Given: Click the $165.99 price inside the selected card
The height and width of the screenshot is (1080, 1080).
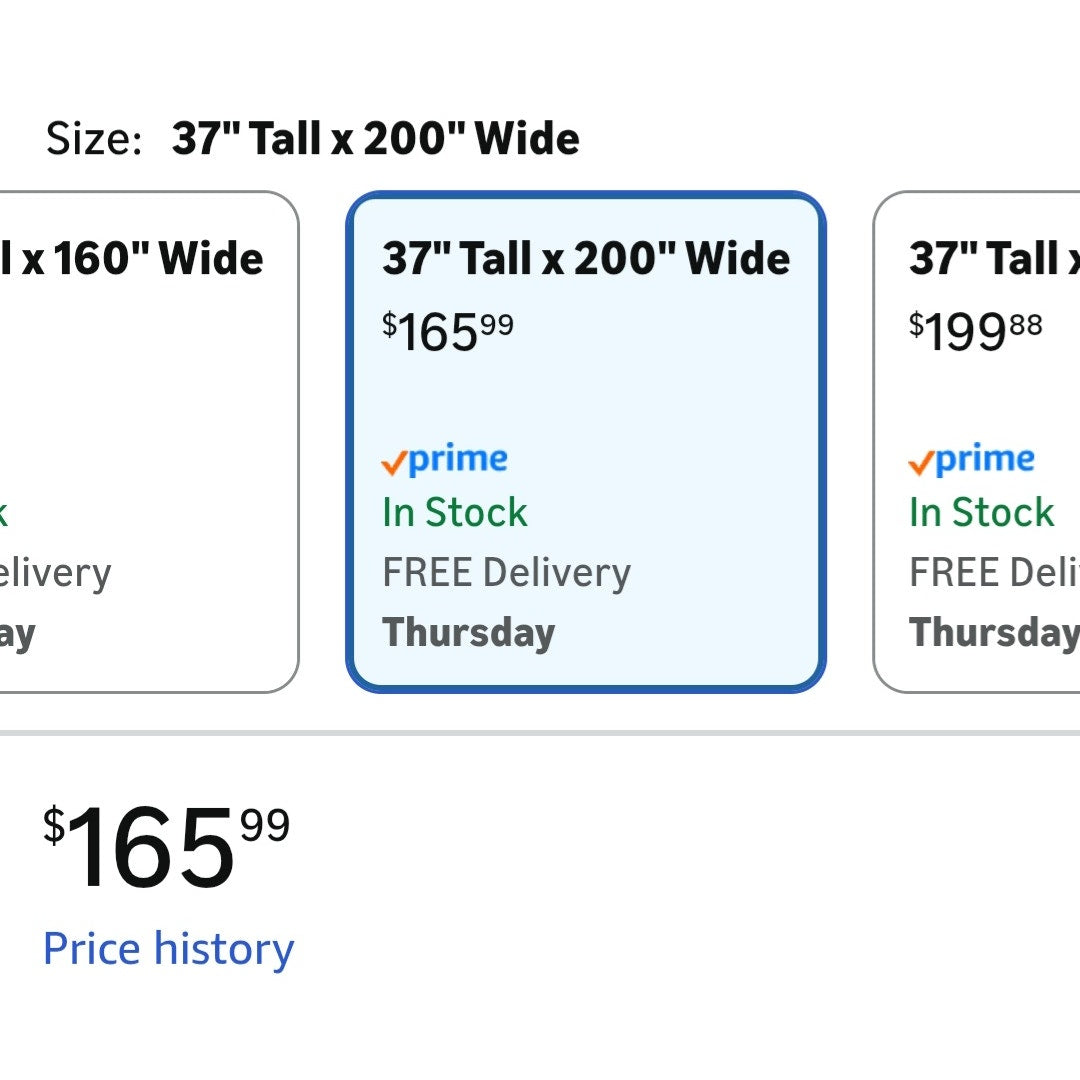Looking at the screenshot, I should 448,332.
